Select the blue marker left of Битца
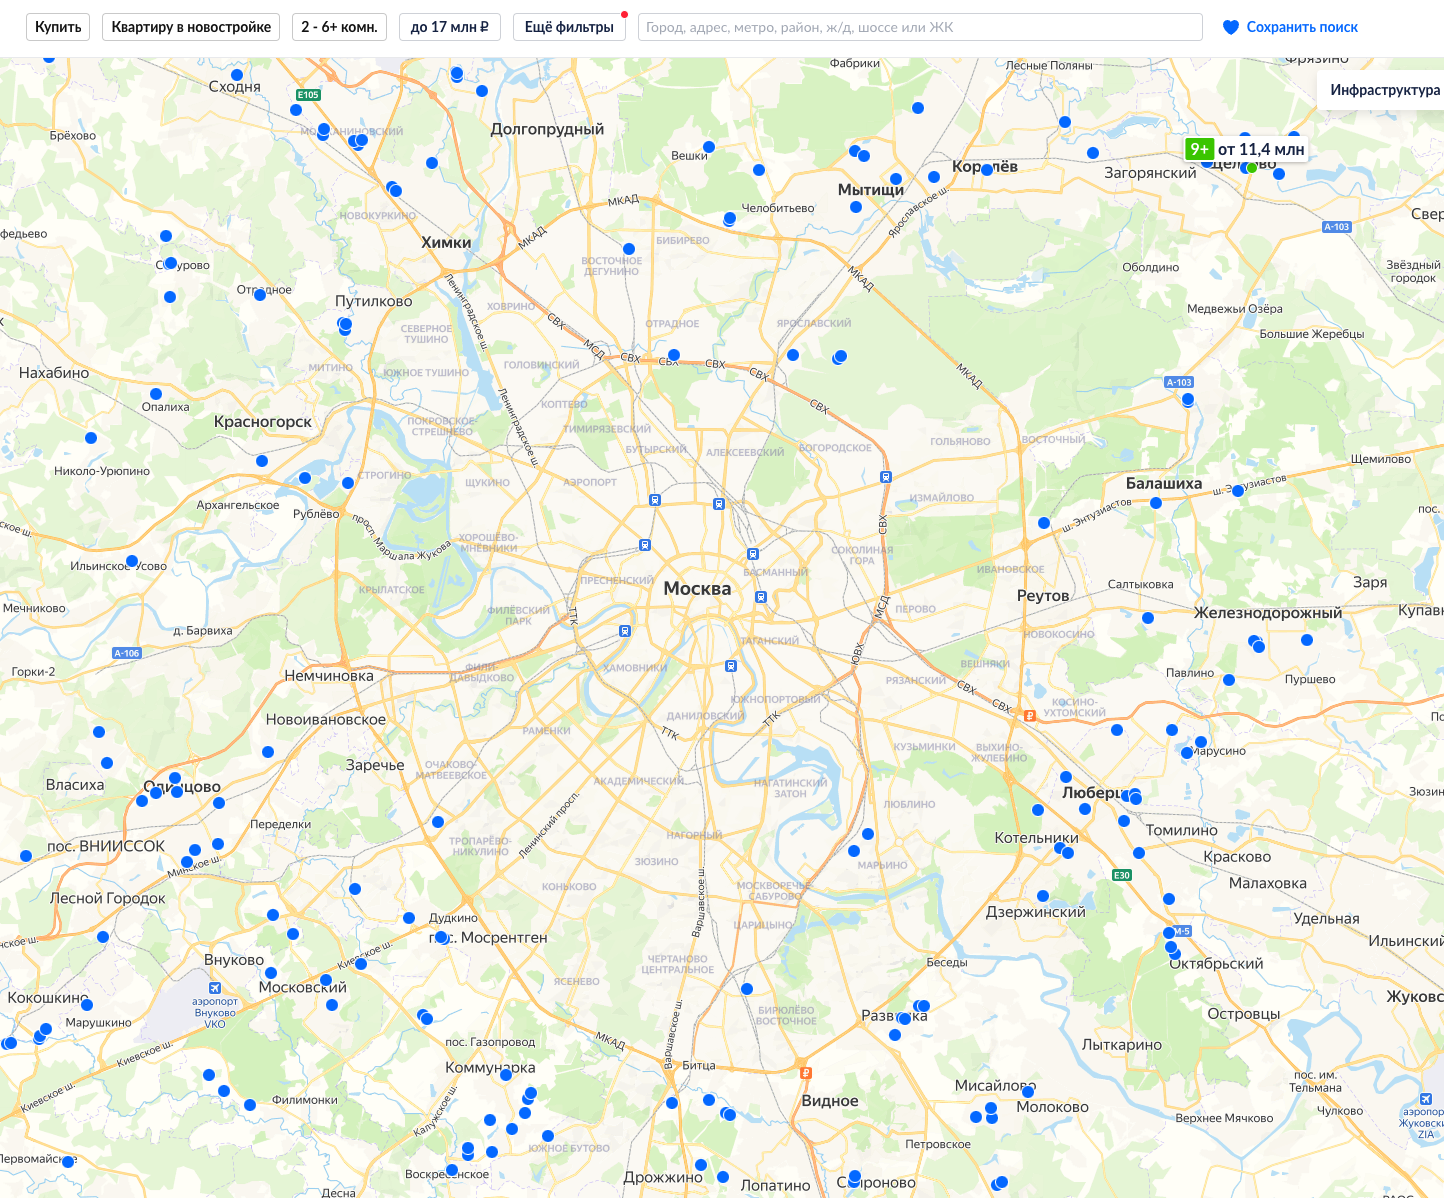Viewport: 1444px width, 1198px height. pos(672,1103)
